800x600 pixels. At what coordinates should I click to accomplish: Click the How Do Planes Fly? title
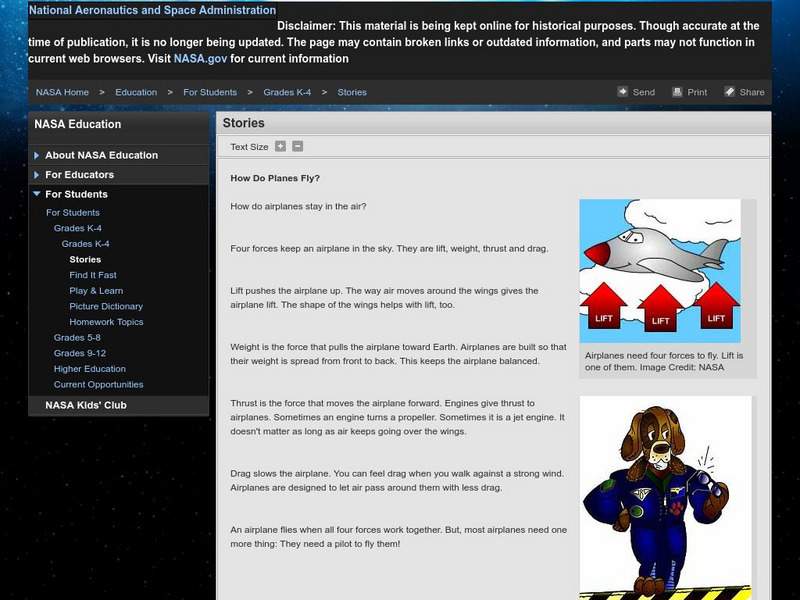click(x=275, y=178)
